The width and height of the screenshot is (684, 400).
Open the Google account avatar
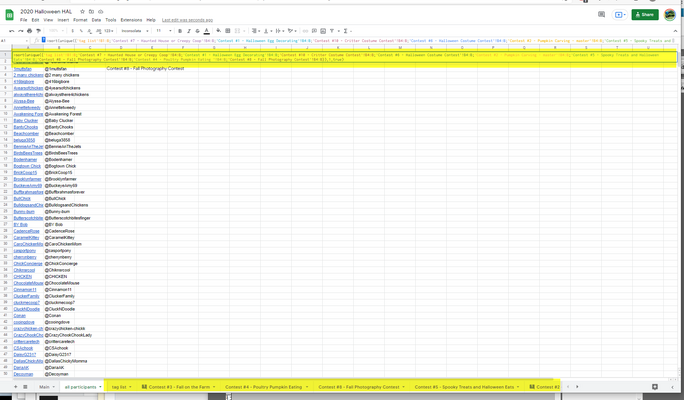[670, 14]
